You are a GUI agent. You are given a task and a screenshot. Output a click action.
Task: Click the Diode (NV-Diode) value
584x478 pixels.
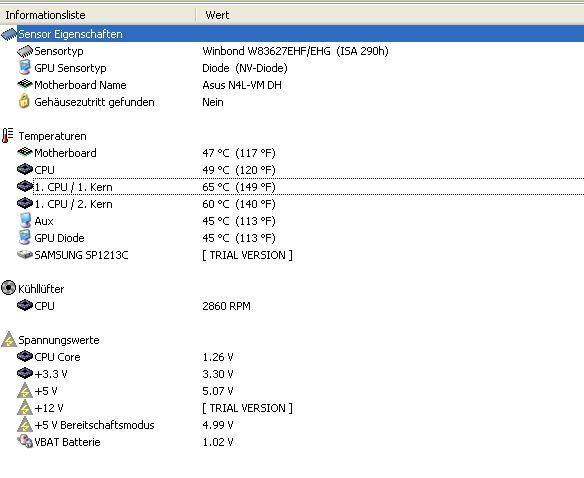[x=245, y=68]
